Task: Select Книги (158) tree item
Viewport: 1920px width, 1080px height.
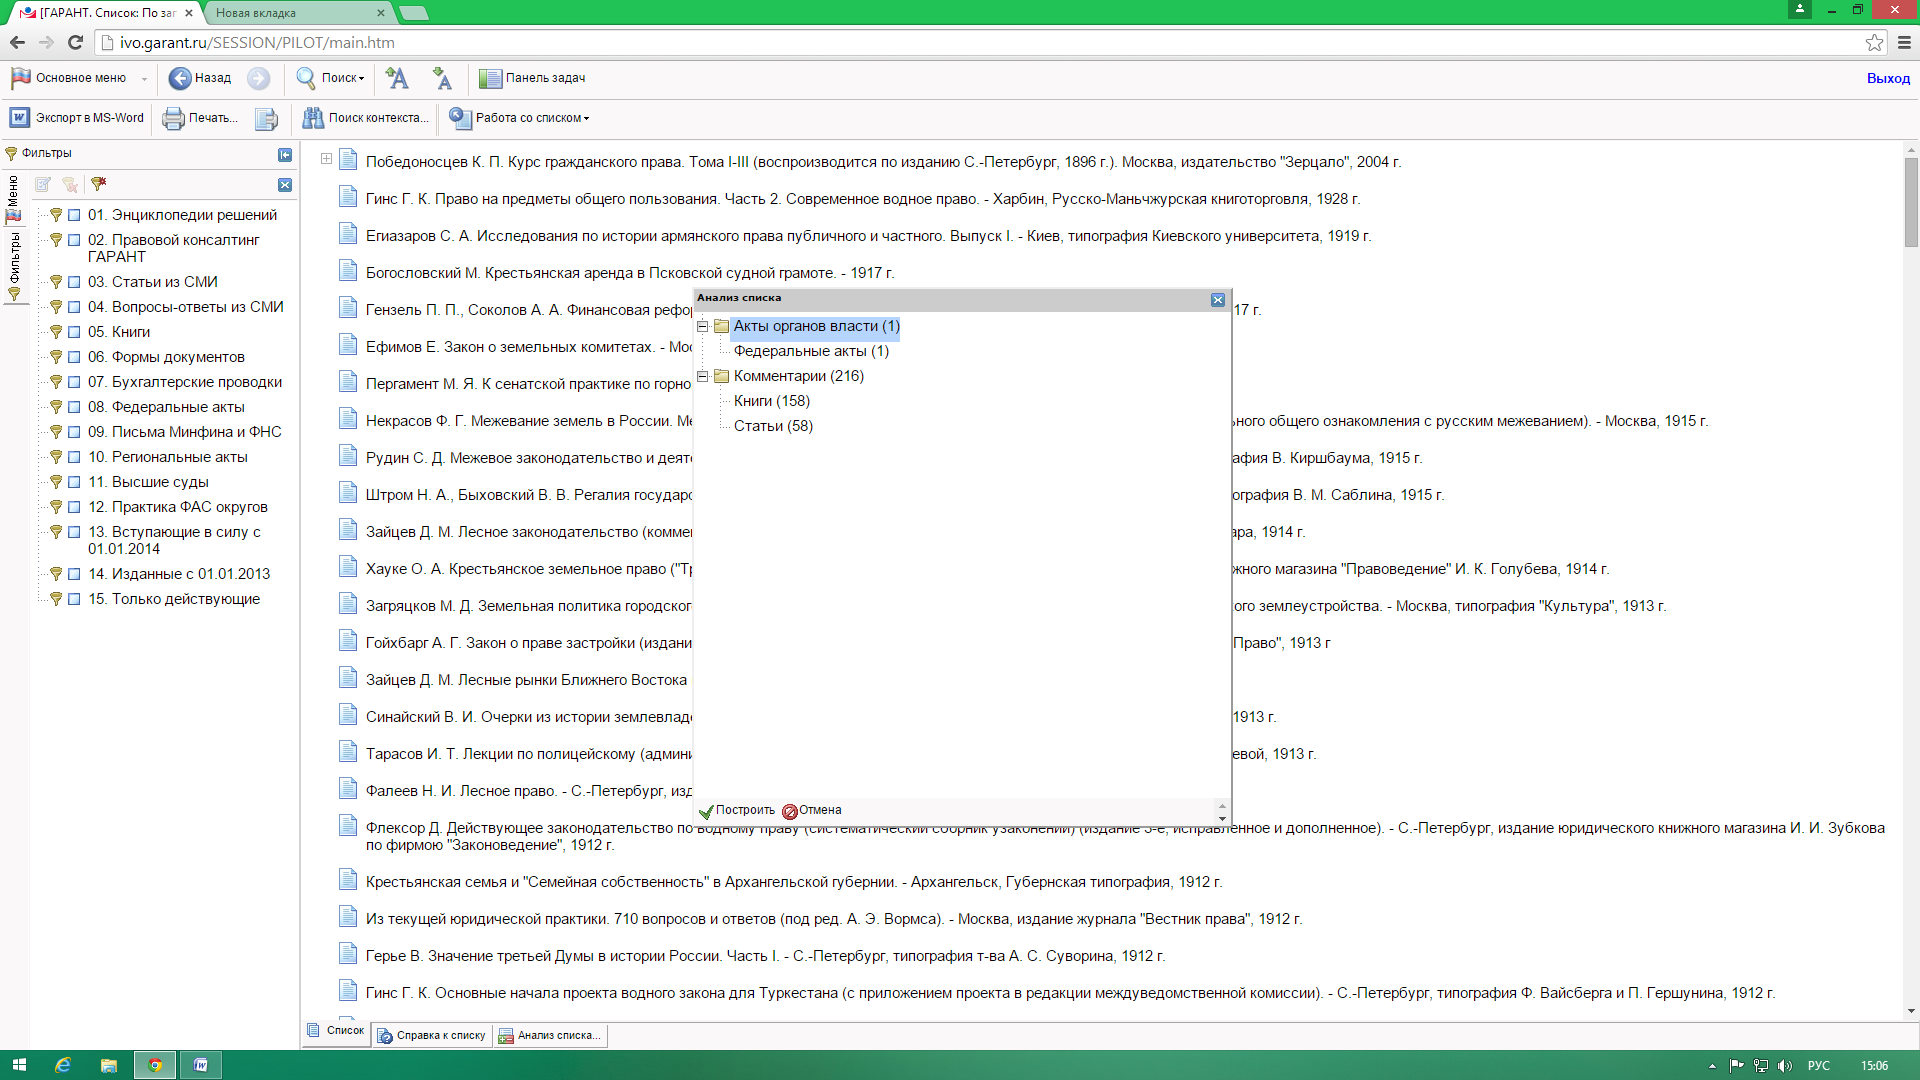Action: pos(772,401)
